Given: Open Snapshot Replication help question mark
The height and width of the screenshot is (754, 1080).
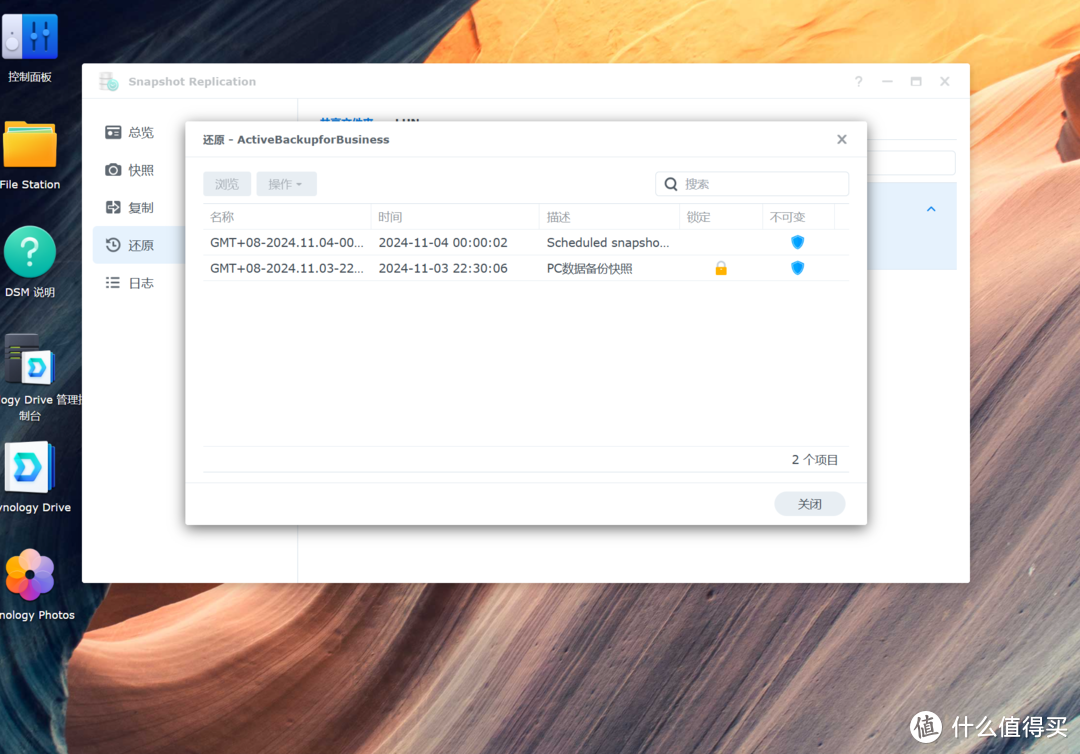Looking at the screenshot, I should [x=858, y=82].
